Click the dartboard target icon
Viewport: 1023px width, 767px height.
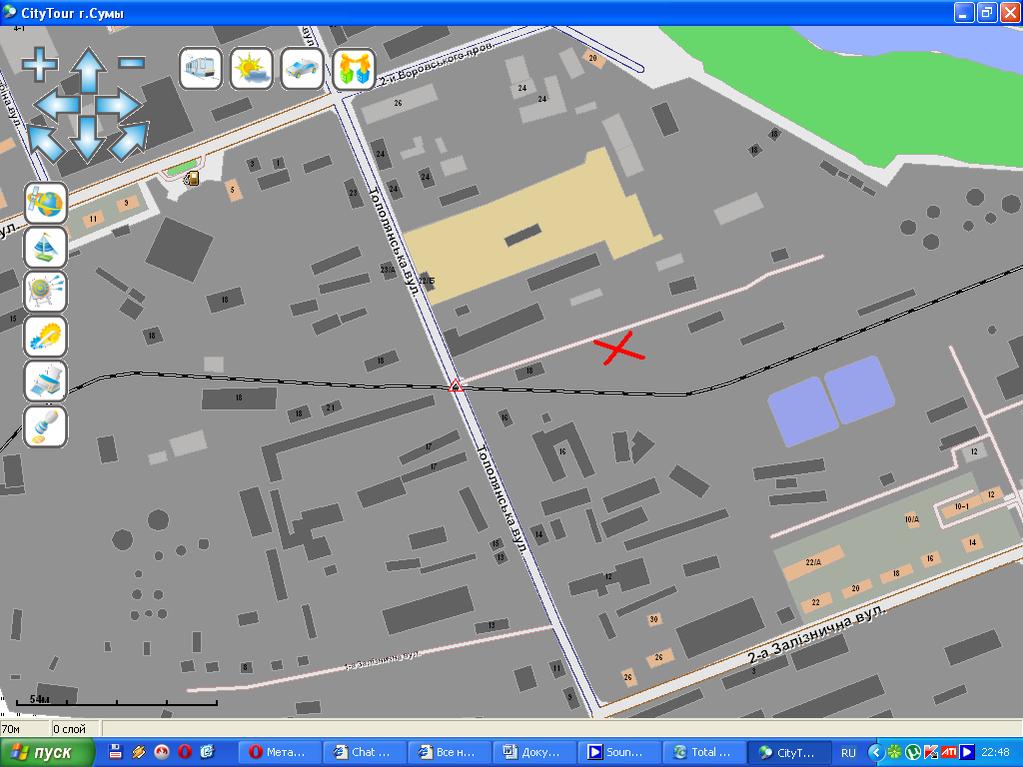(x=46, y=292)
